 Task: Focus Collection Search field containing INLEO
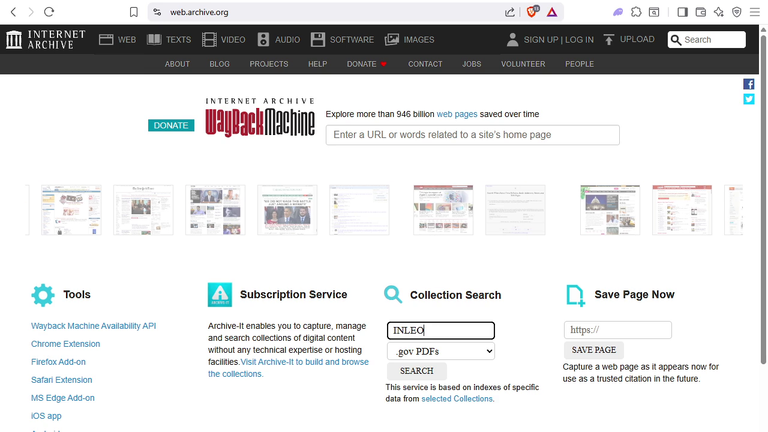(441, 330)
